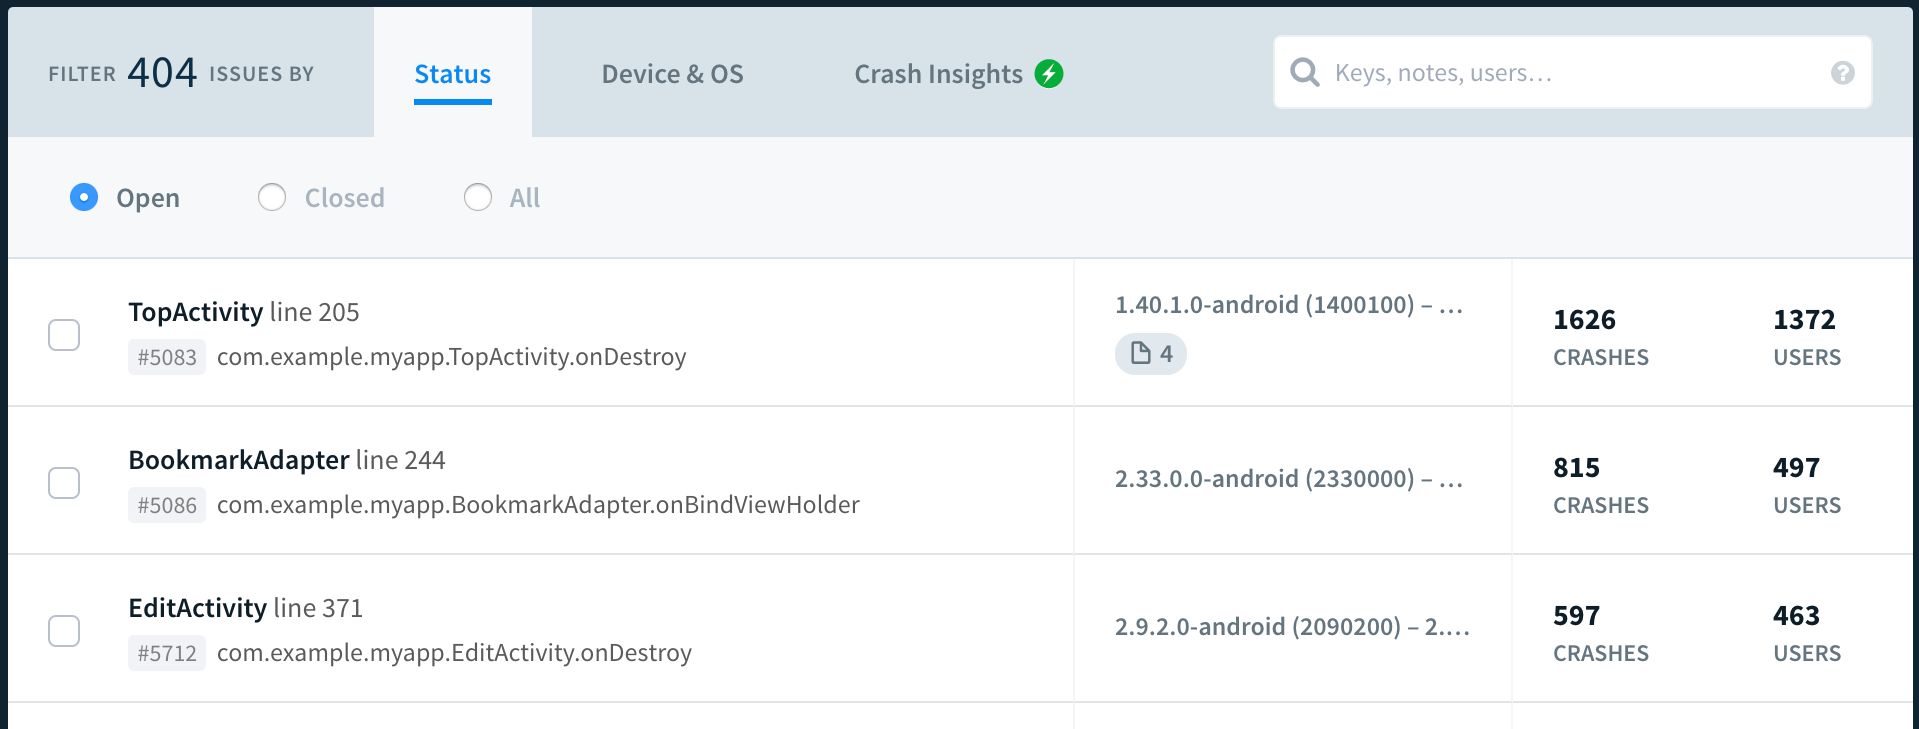Open the BookmarkAdapter line 244 issue
This screenshot has height=729, width=1919.
(x=287, y=460)
